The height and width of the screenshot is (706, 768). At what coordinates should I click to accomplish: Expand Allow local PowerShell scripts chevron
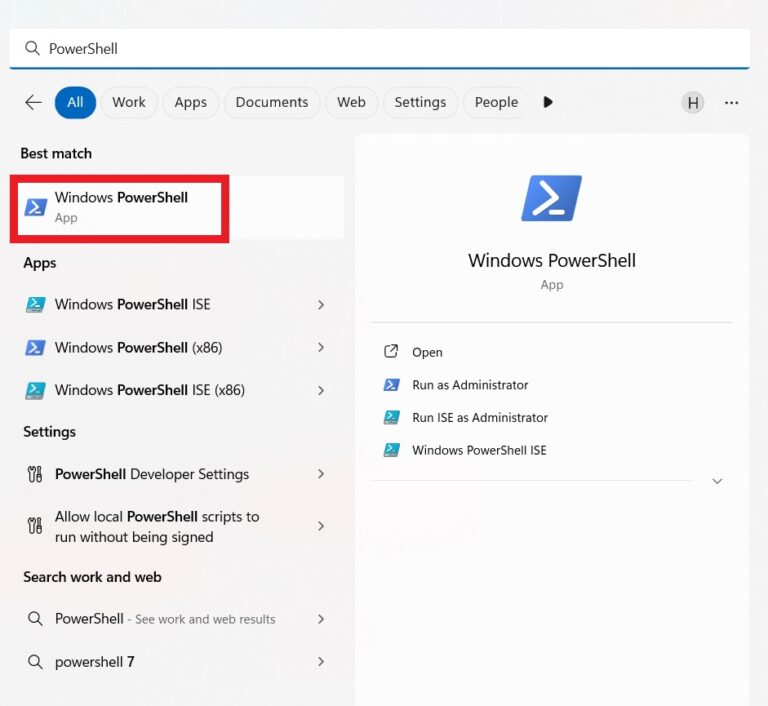[321, 526]
